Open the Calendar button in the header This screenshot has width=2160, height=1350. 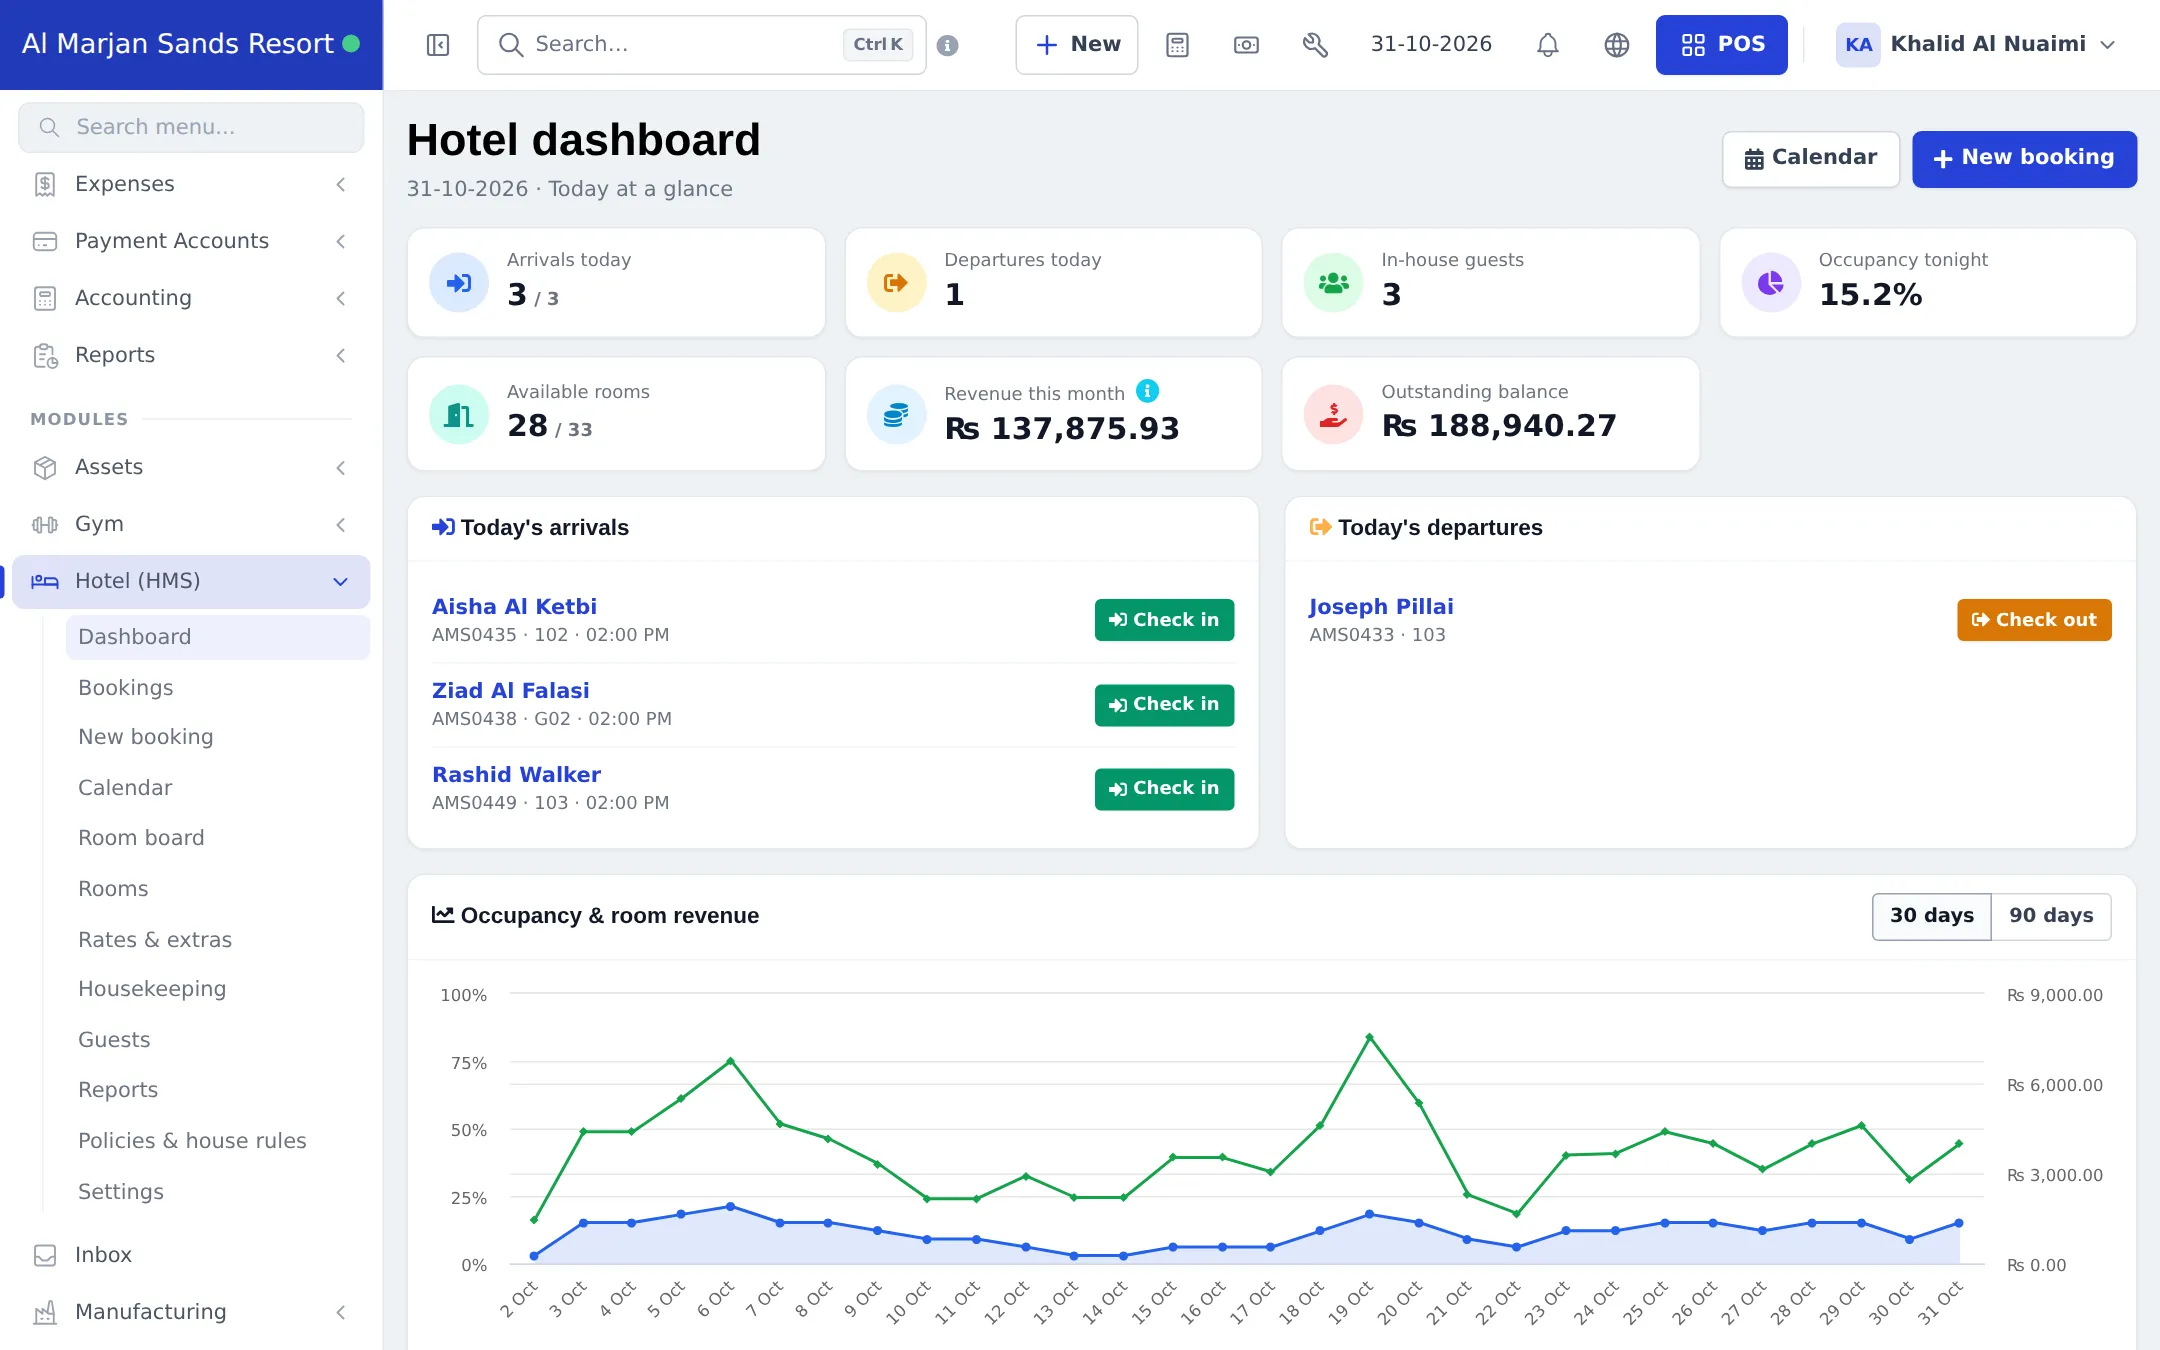[x=1810, y=159]
